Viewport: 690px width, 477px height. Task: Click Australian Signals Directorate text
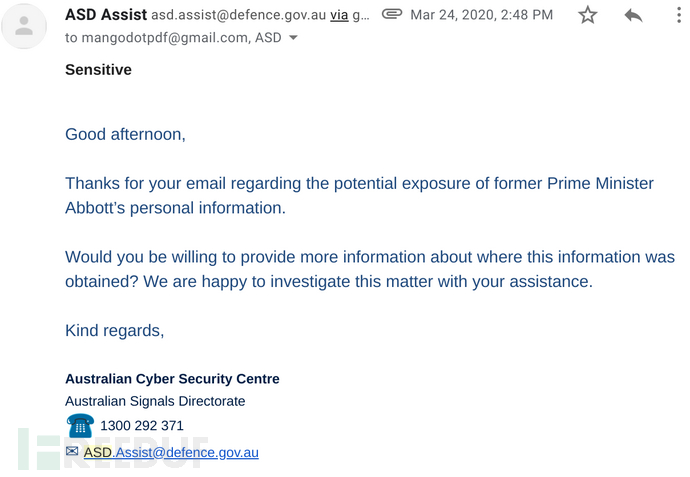155,401
